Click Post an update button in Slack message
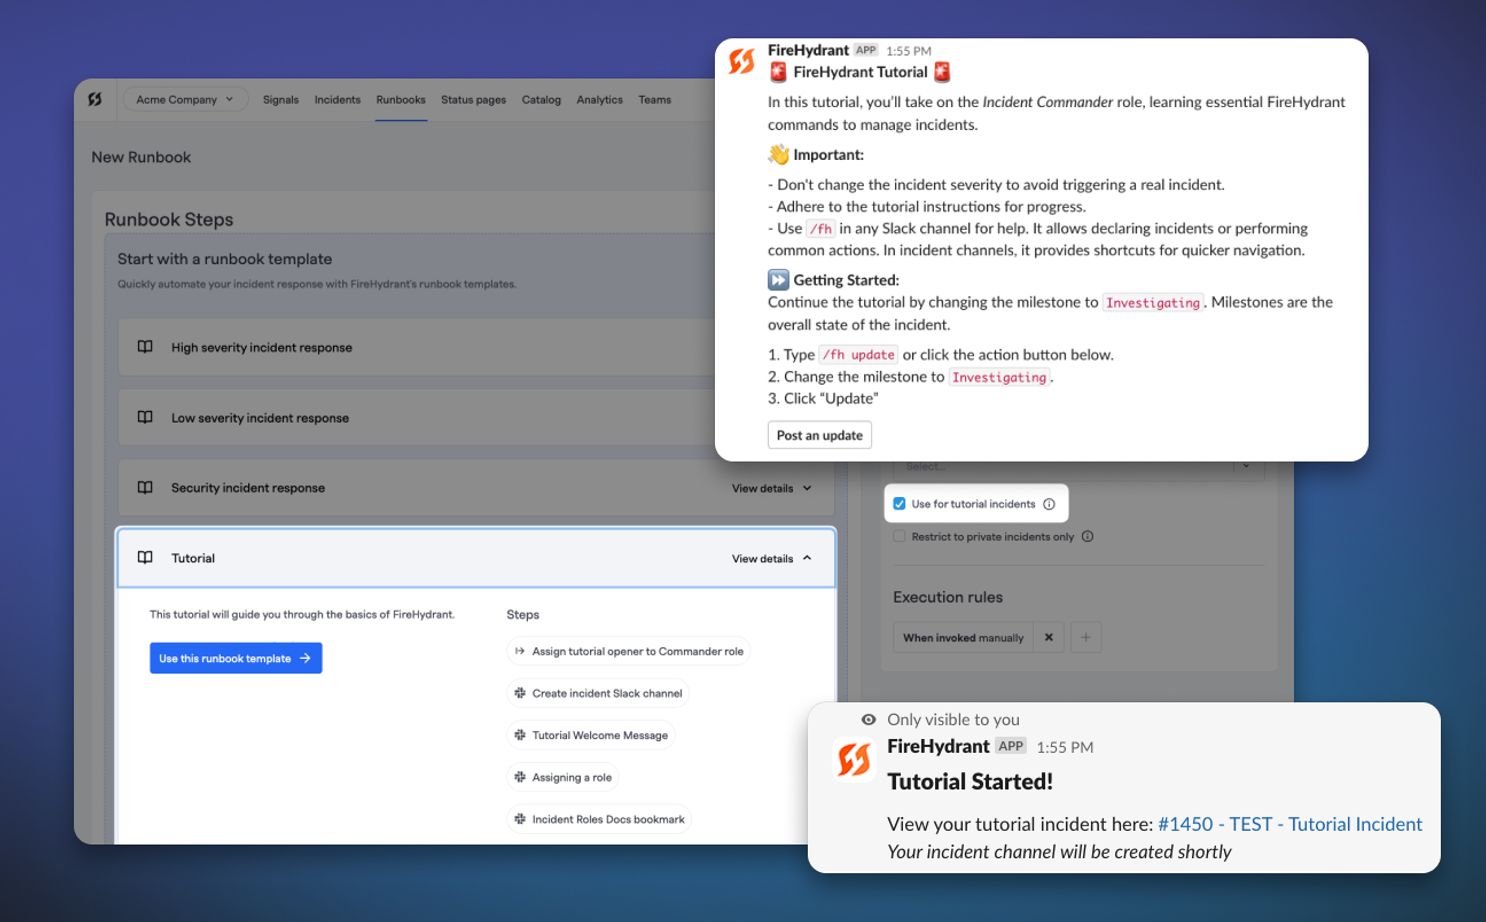Screen dimensions: 1486x922 click(x=820, y=435)
